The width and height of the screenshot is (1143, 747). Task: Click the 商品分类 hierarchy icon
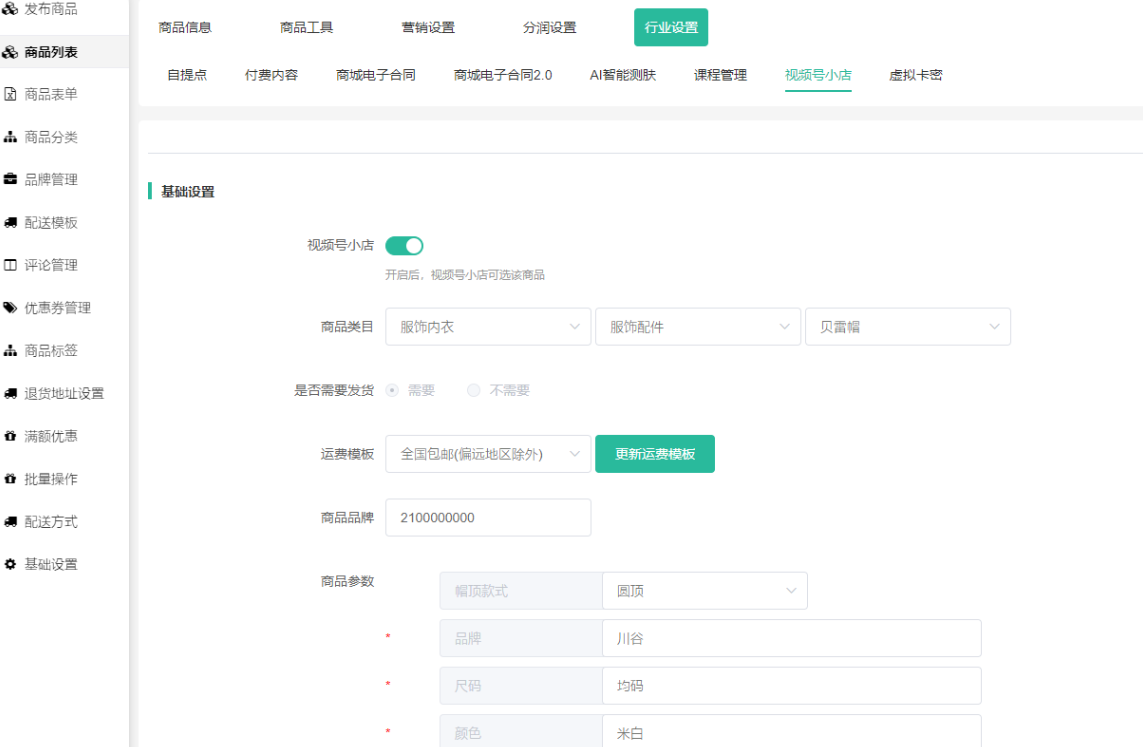[10, 138]
